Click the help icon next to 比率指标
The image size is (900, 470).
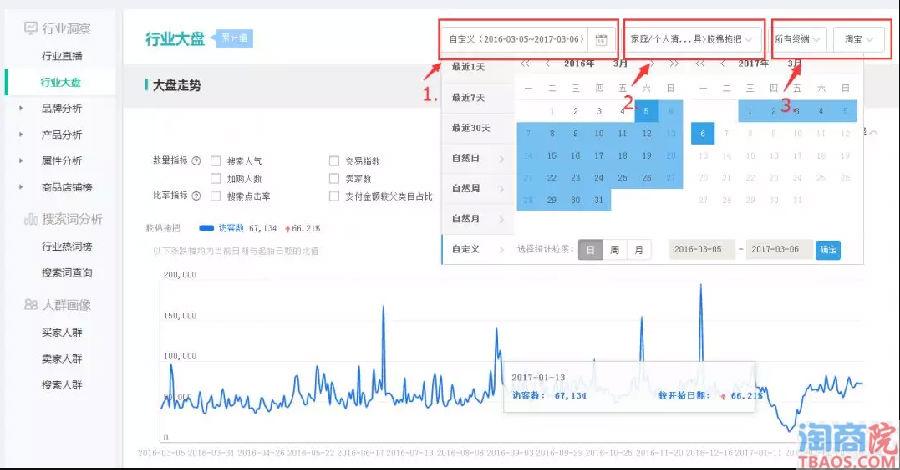(196, 196)
